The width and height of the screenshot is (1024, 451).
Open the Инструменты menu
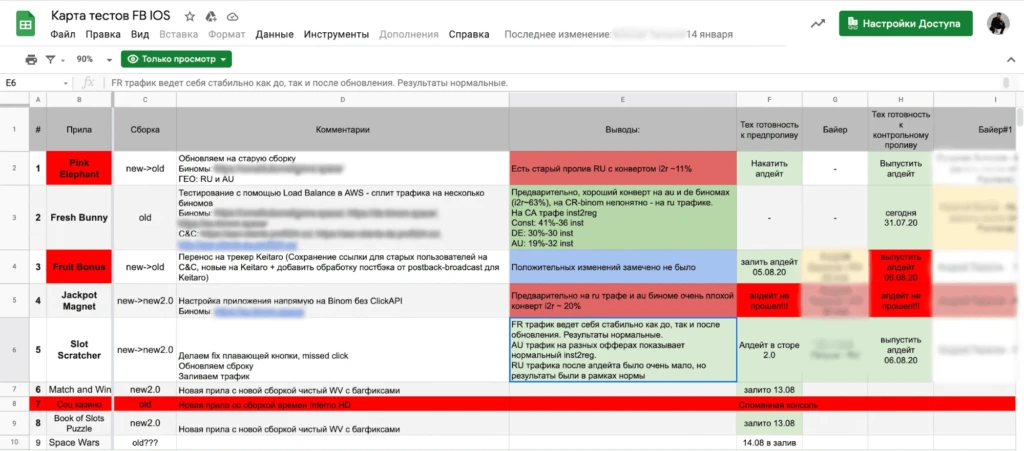point(336,35)
